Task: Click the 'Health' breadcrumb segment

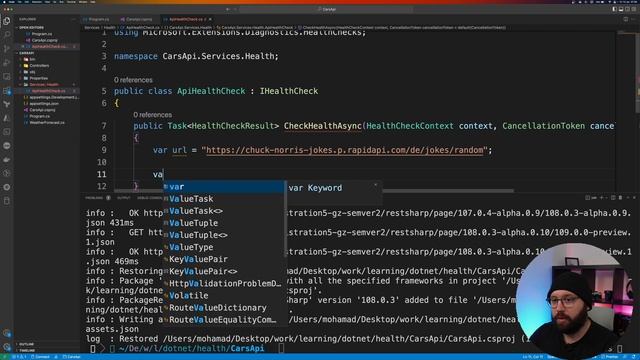Action: pos(109,28)
